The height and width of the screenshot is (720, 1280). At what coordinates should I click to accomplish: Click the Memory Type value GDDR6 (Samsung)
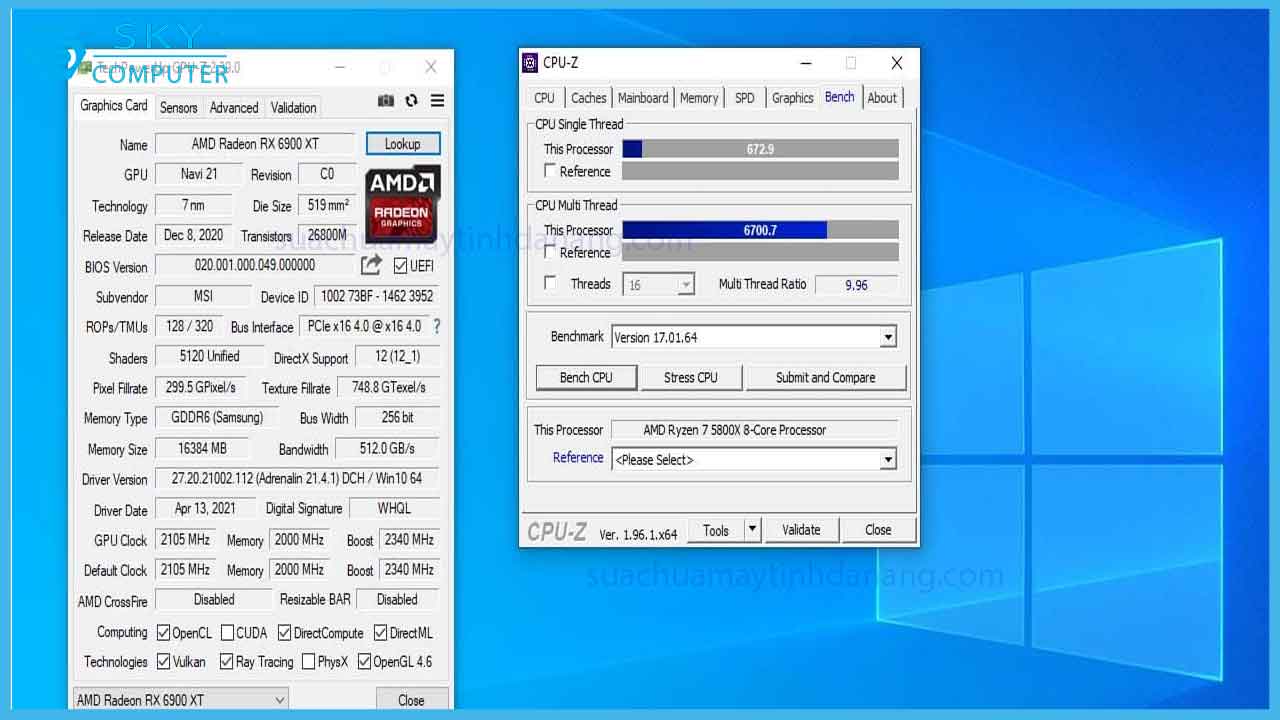pos(217,417)
